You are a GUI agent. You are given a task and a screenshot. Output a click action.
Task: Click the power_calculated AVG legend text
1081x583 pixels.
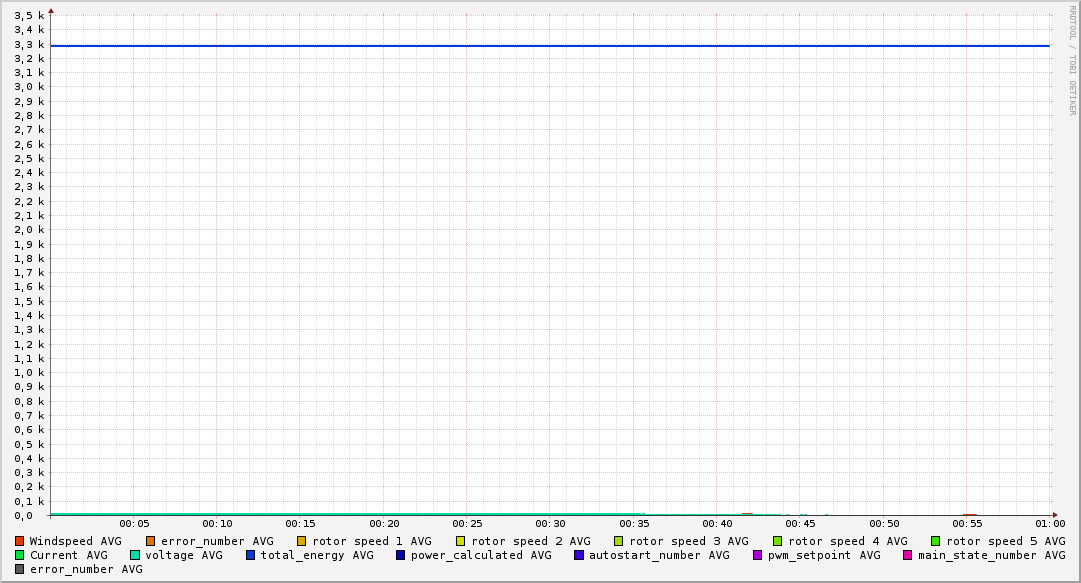point(481,555)
